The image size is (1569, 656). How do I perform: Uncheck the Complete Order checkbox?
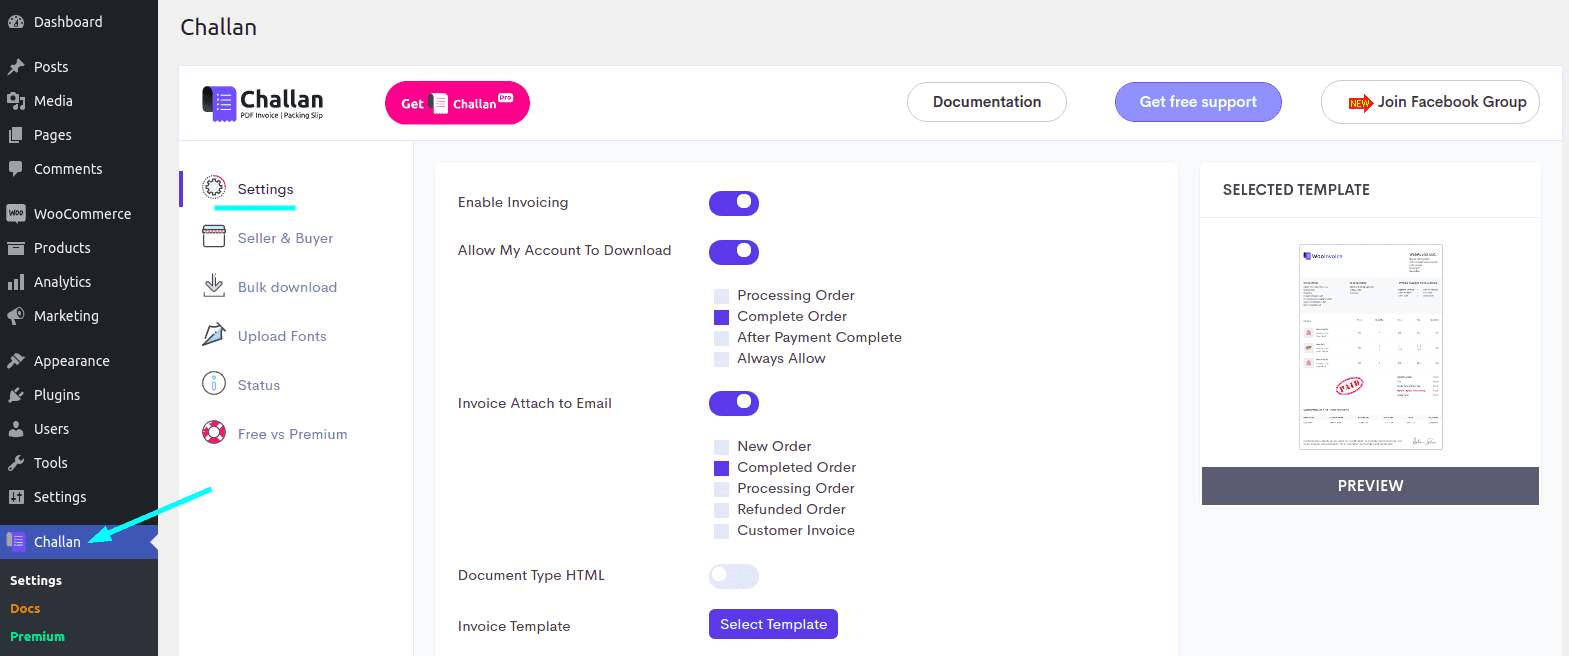point(721,317)
